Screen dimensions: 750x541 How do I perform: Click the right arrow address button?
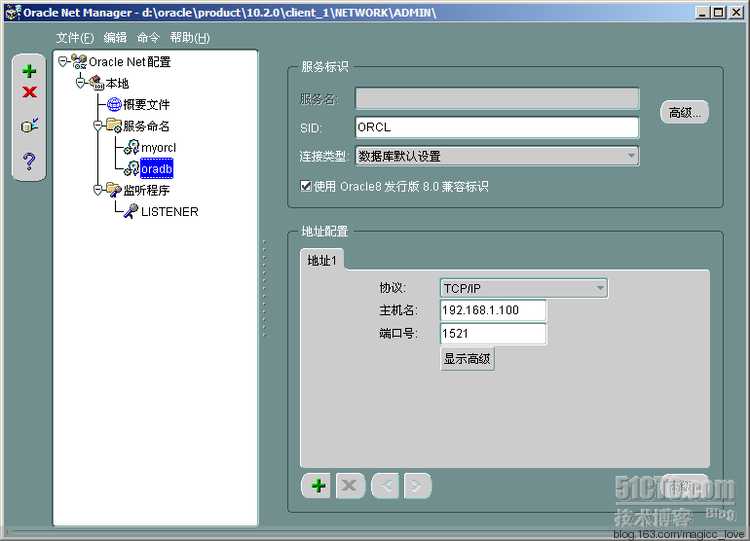pyautogui.click(x=417, y=486)
